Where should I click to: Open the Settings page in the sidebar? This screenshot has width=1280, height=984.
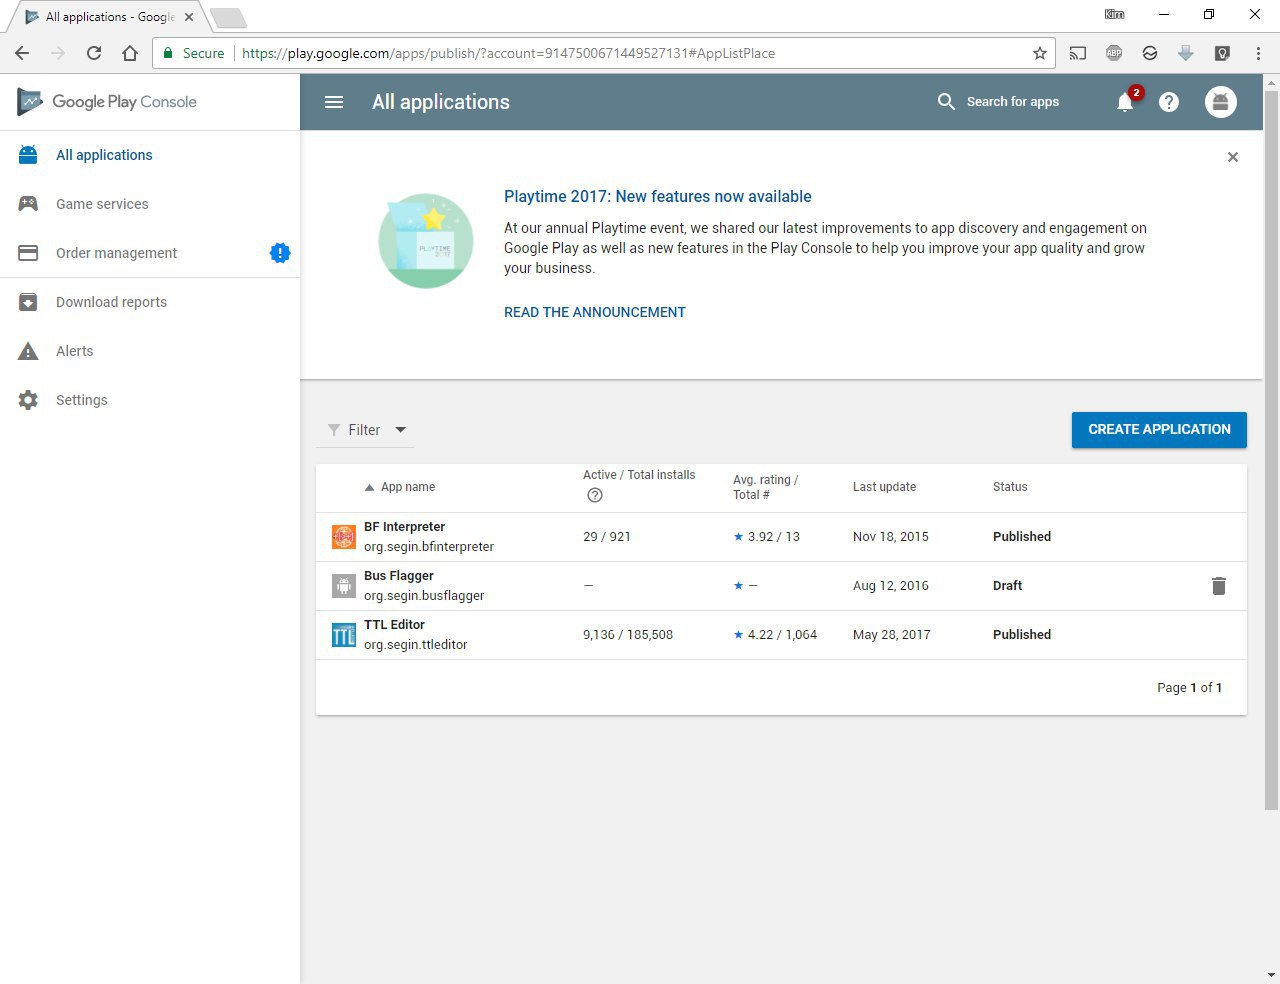coord(81,400)
